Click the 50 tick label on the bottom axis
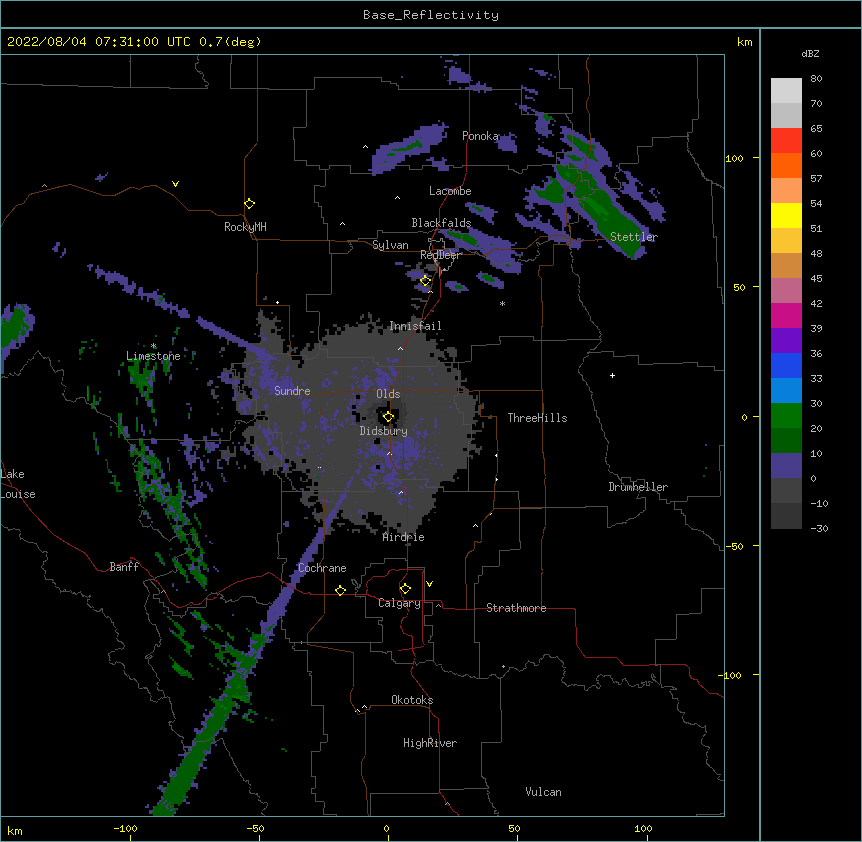 514,828
